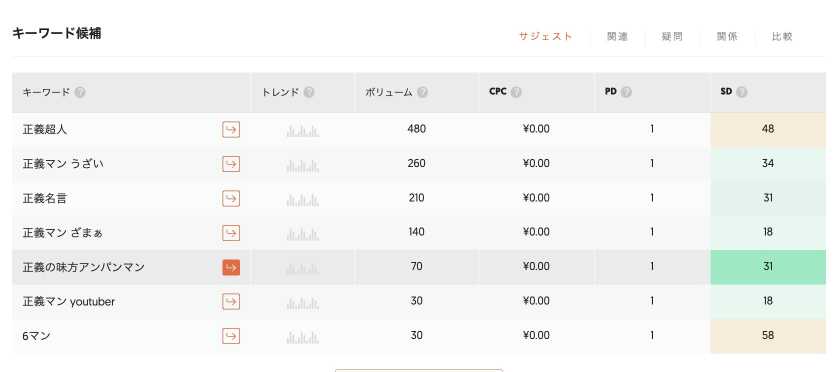839x372 pixels.
Task: Open the arrow icon for 正義名言
Action: tap(231, 199)
